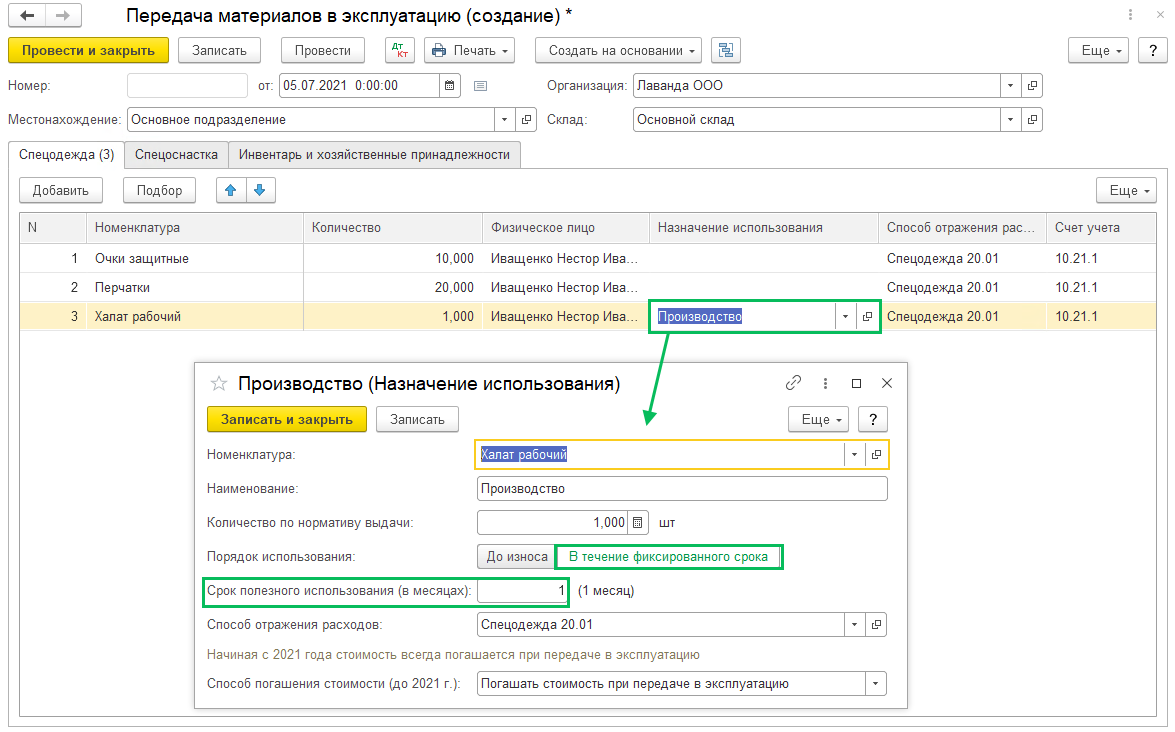Click Добавить row button

click(61, 190)
